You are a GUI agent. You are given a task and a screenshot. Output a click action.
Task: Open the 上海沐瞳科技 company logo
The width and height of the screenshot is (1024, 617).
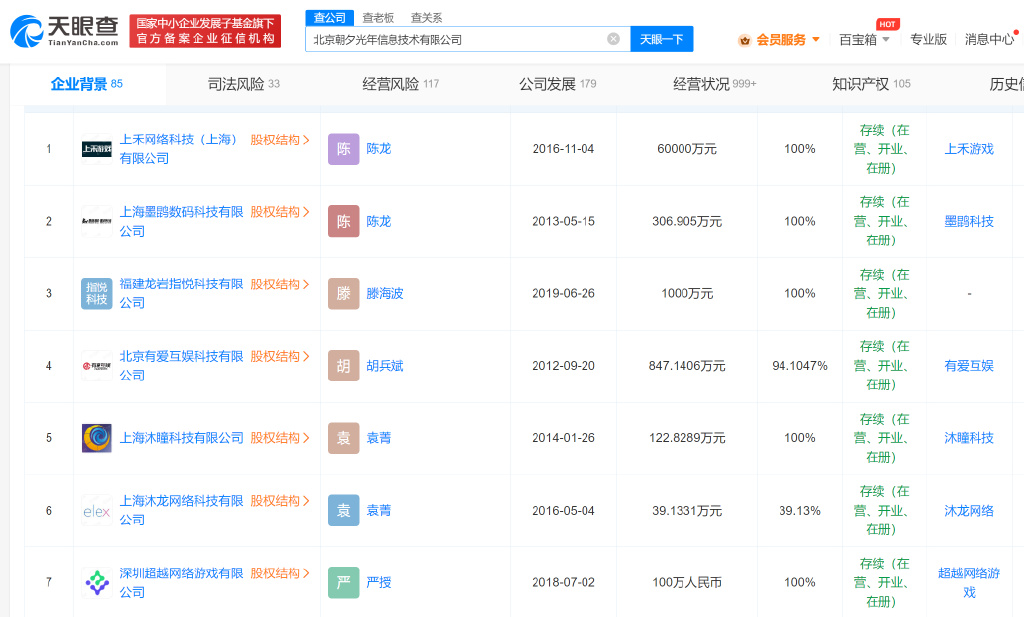97,438
